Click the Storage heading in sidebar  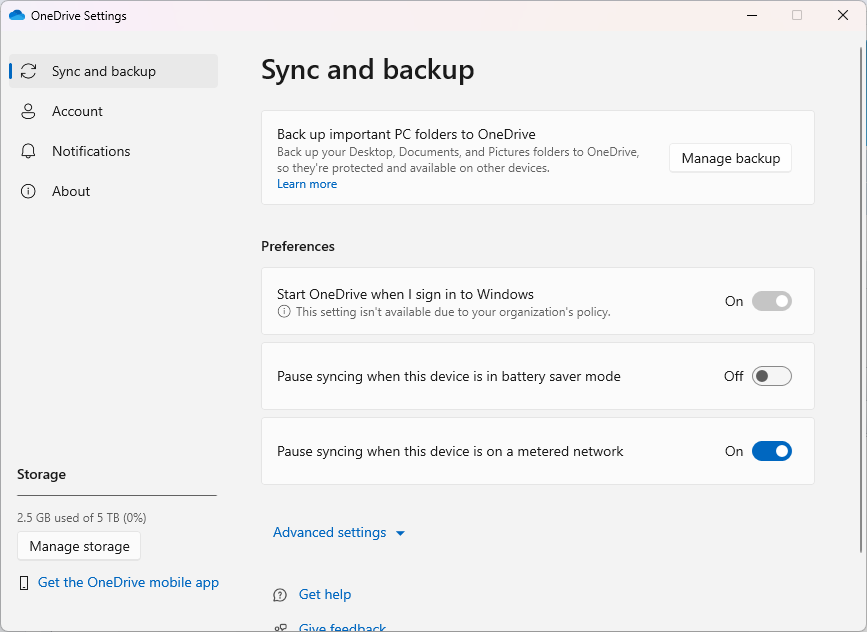(41, 474)
